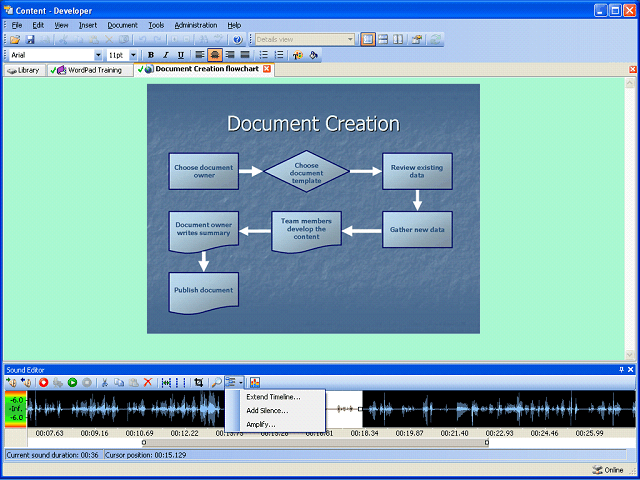Expand the Details view dropdown
Image resolution: width=640 pixels, height=480 pixels.
click(350, 39)
